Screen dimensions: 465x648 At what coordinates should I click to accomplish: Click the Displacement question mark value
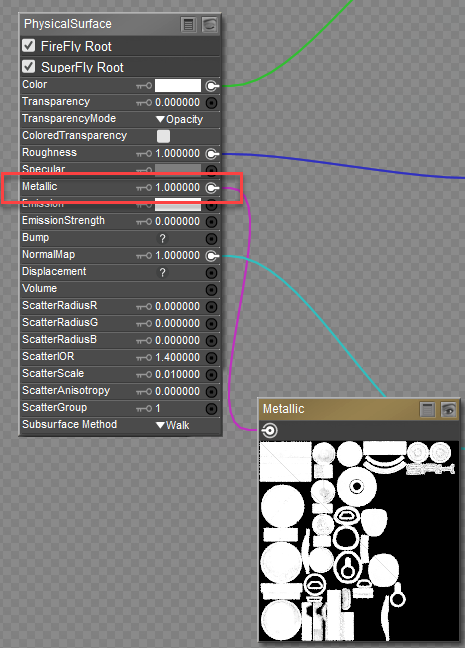click(x=162, y=273)
